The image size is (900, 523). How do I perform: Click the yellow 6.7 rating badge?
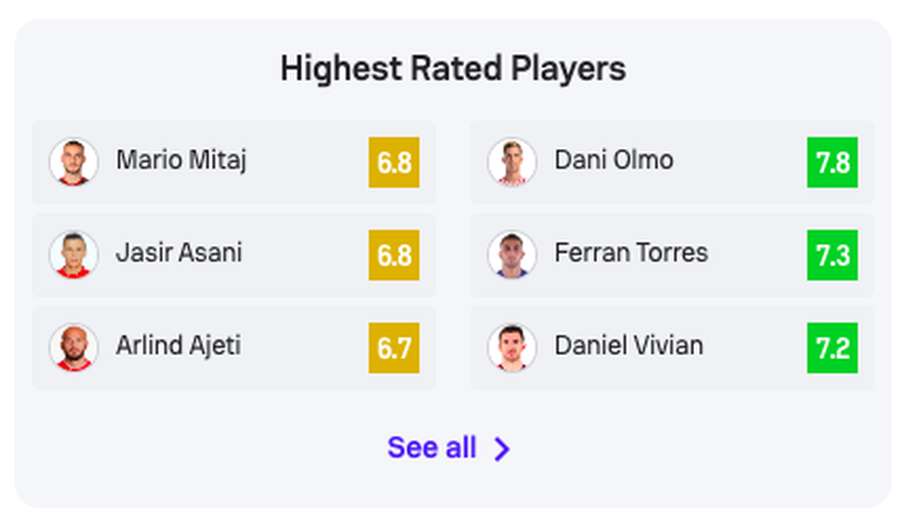coord(394,348)
